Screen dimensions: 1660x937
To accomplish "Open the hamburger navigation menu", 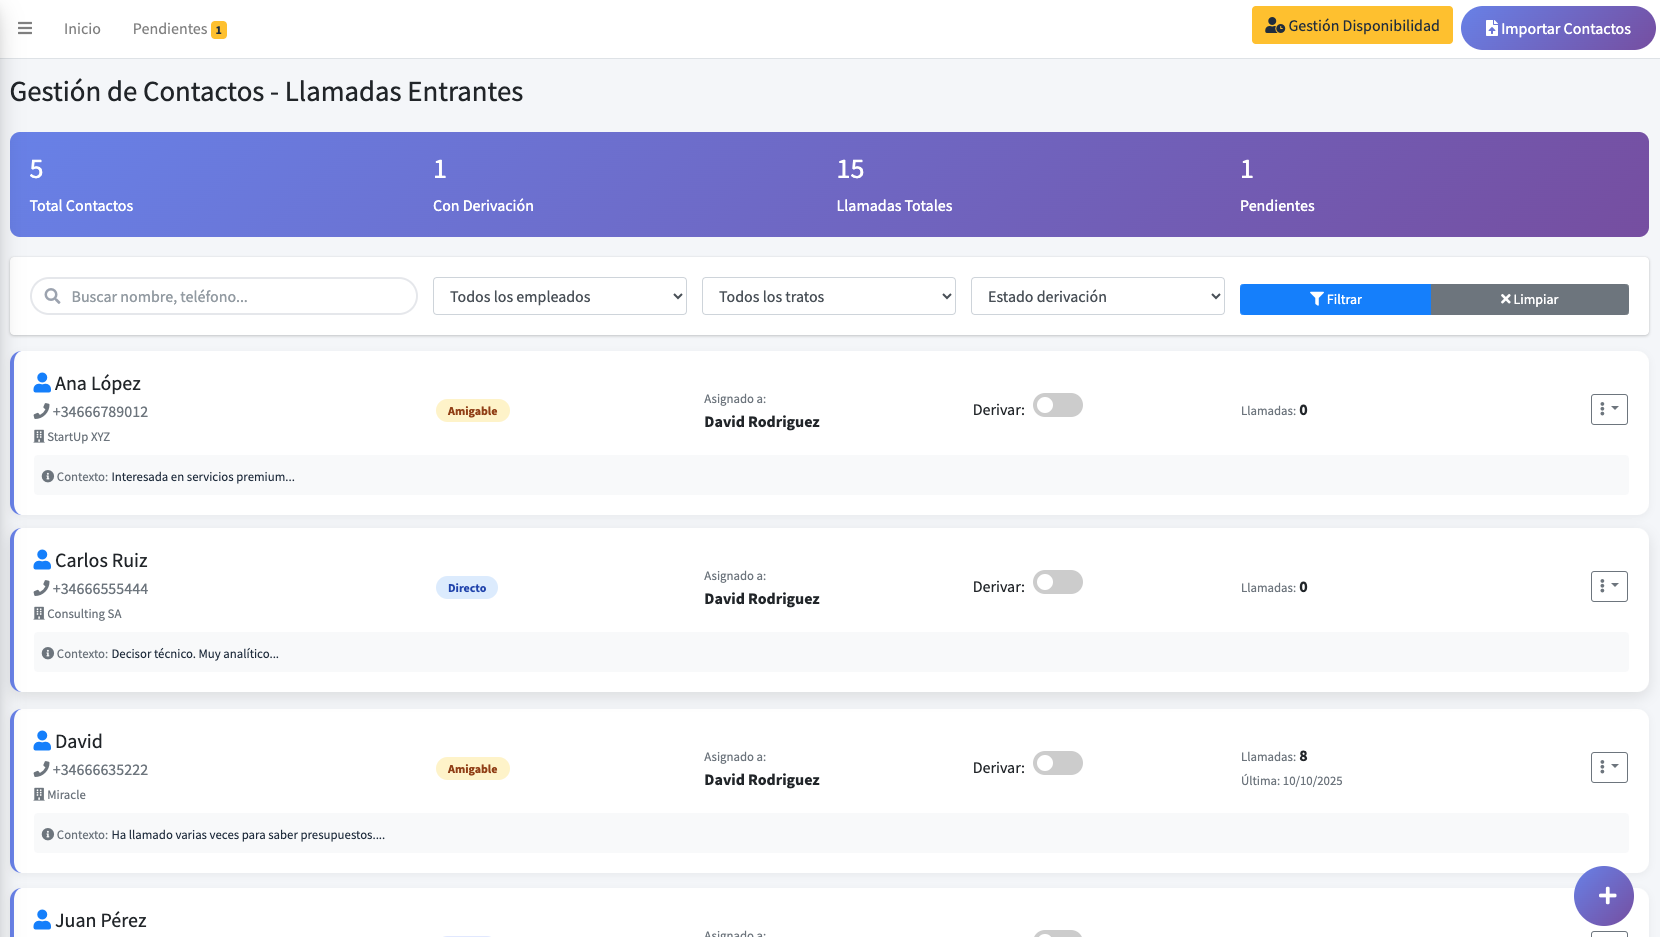I will point(25,28).
